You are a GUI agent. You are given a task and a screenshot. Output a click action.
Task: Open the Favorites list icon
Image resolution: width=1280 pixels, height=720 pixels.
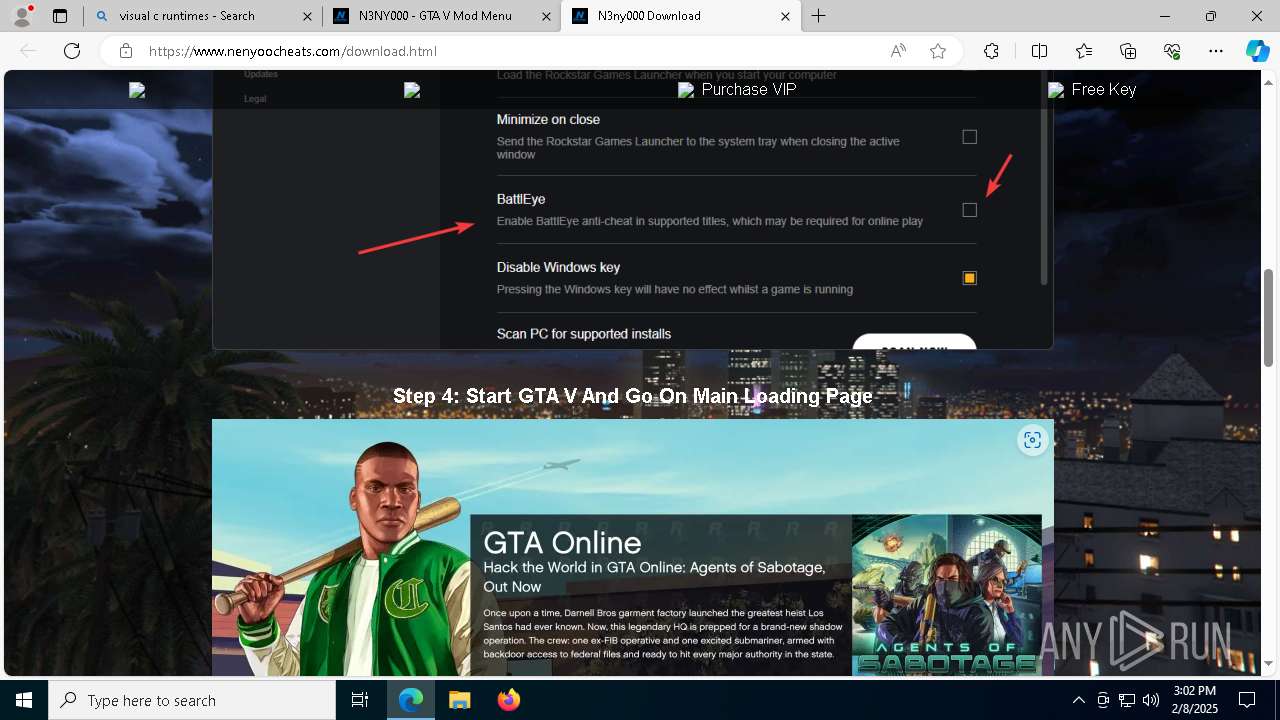pos(1084,51)
